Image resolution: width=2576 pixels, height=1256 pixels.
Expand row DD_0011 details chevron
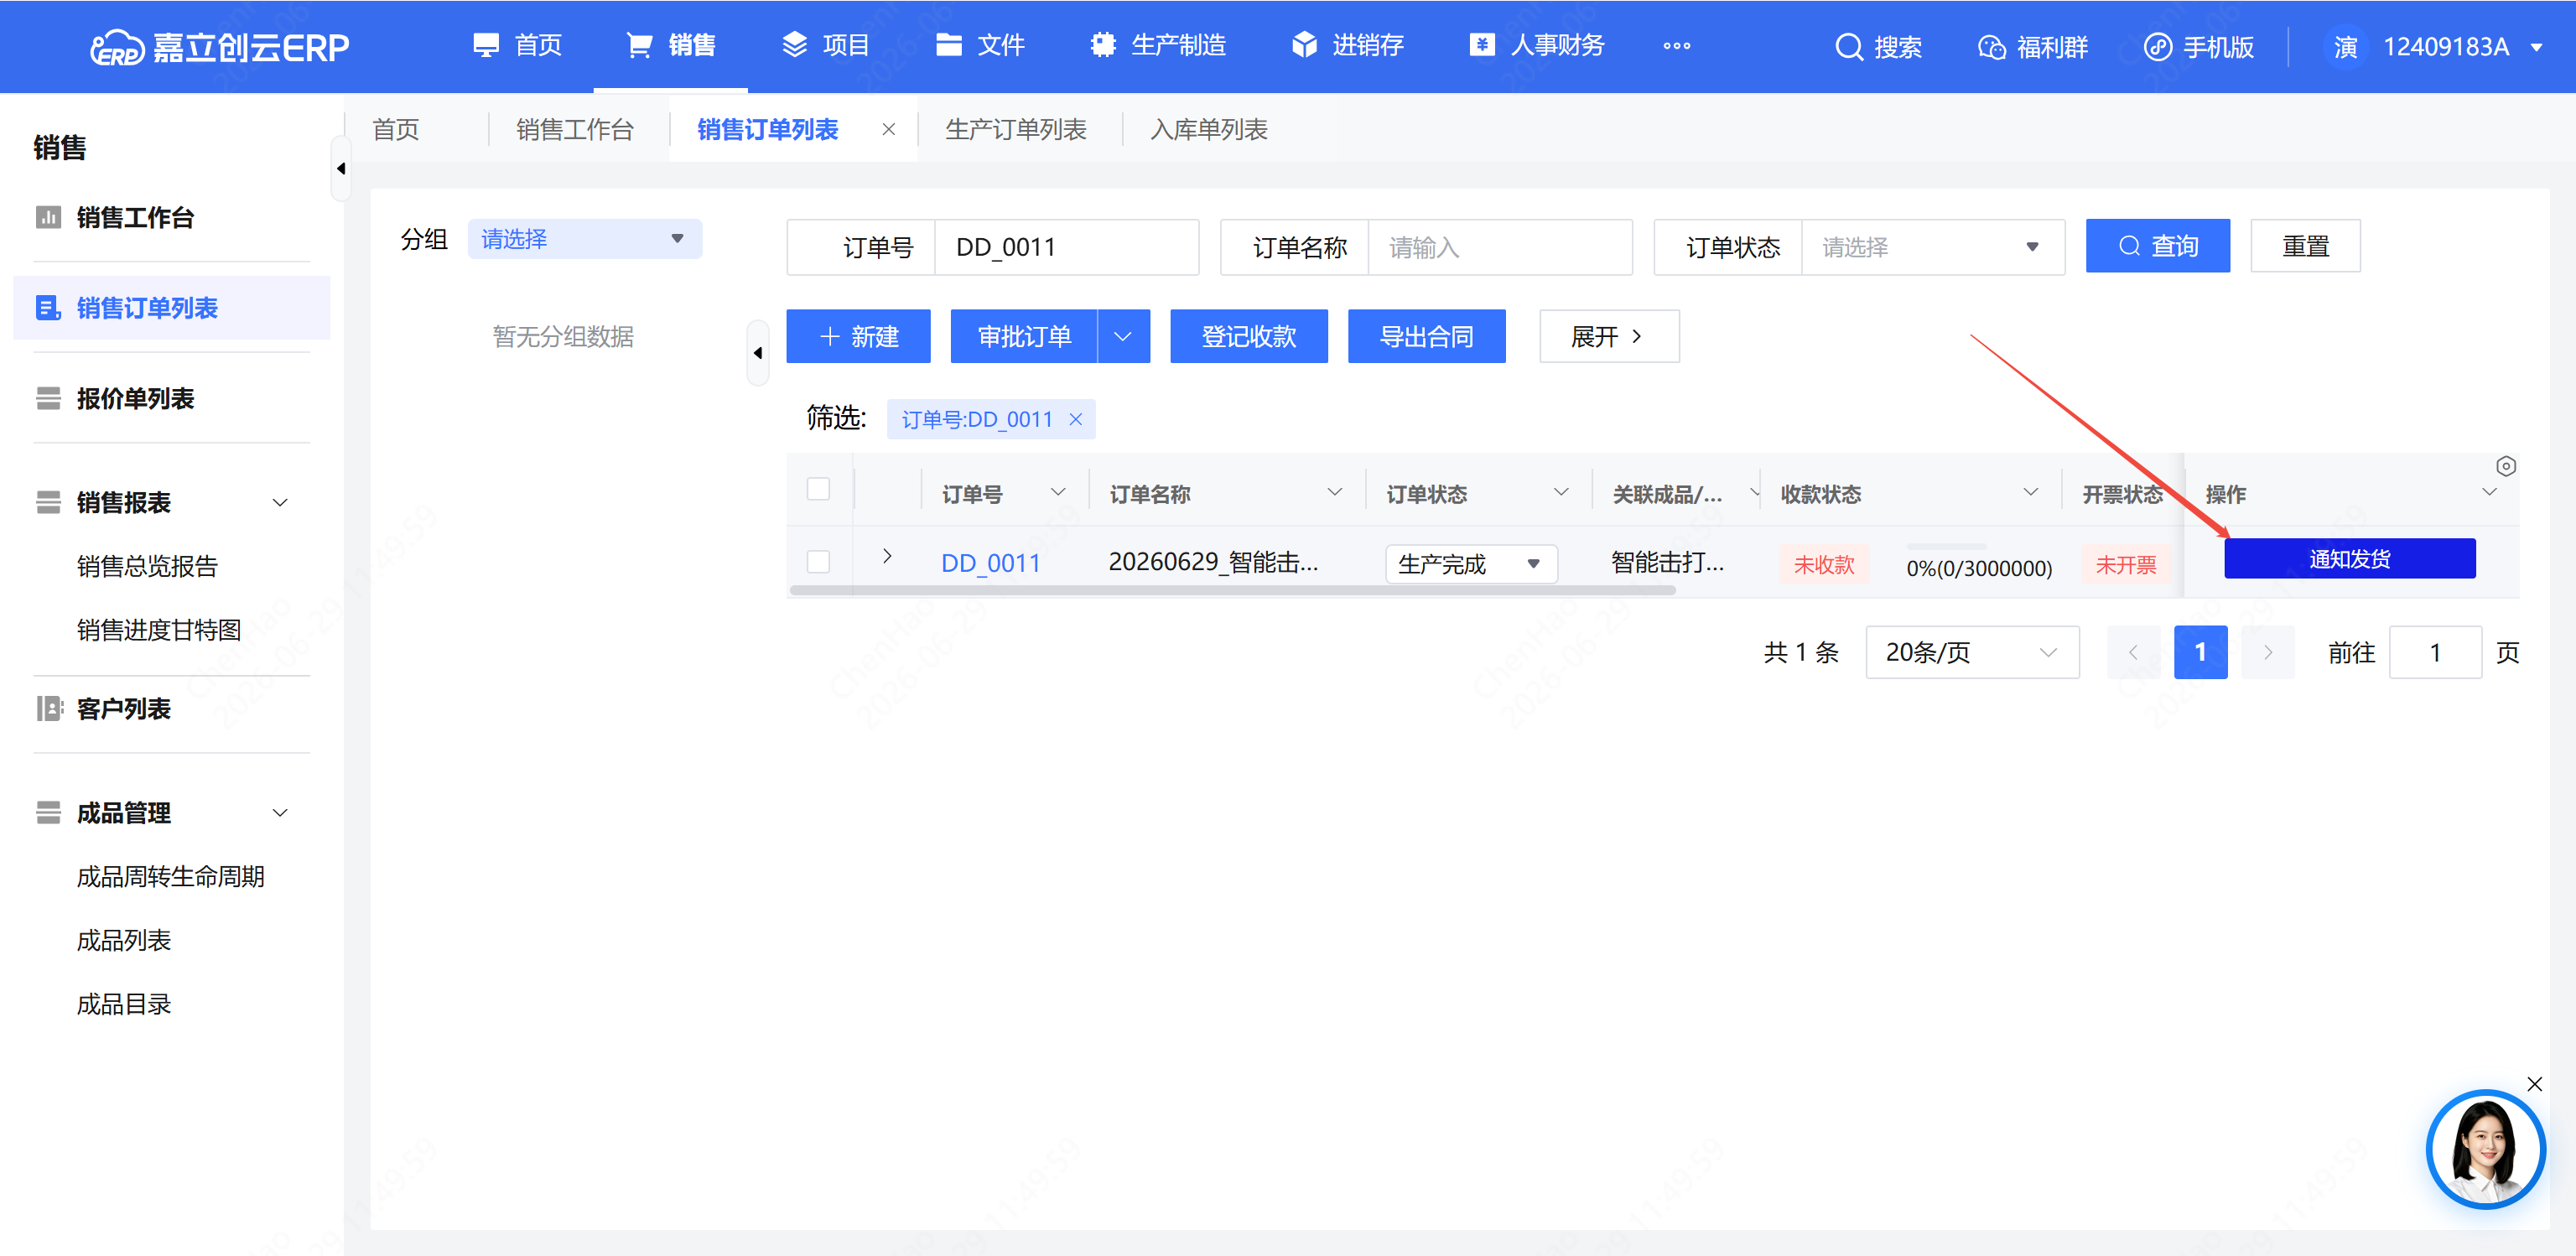click(887, 556)
